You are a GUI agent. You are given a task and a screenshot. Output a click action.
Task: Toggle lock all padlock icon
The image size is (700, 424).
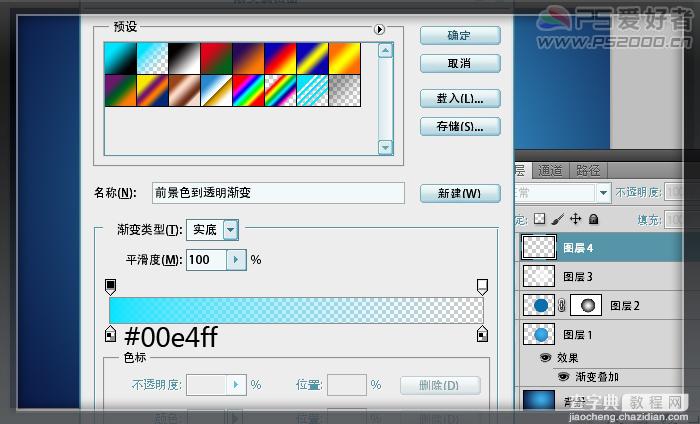[x=593, y=219]
